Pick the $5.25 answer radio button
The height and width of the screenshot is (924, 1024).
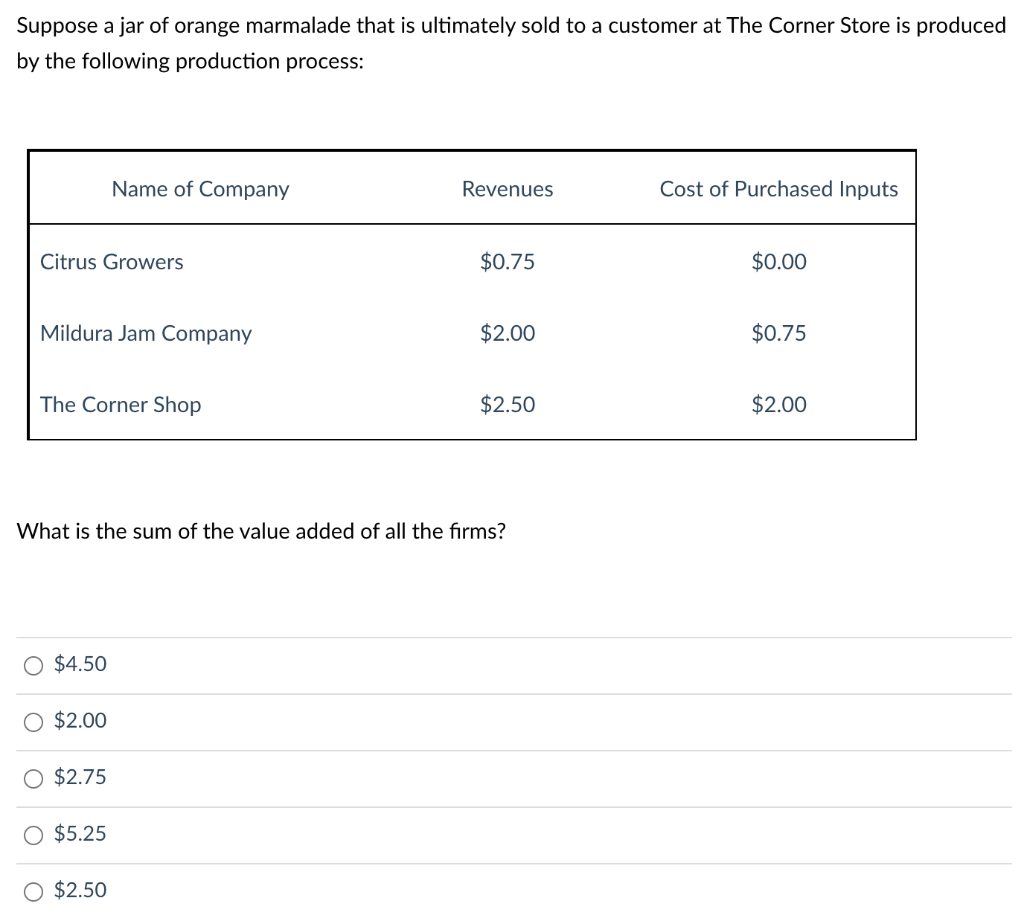point(35,834)
